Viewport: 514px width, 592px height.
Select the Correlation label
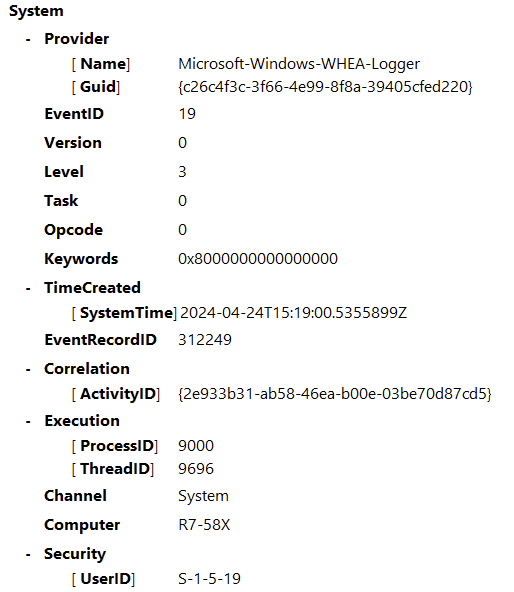[x=87, y=369]
